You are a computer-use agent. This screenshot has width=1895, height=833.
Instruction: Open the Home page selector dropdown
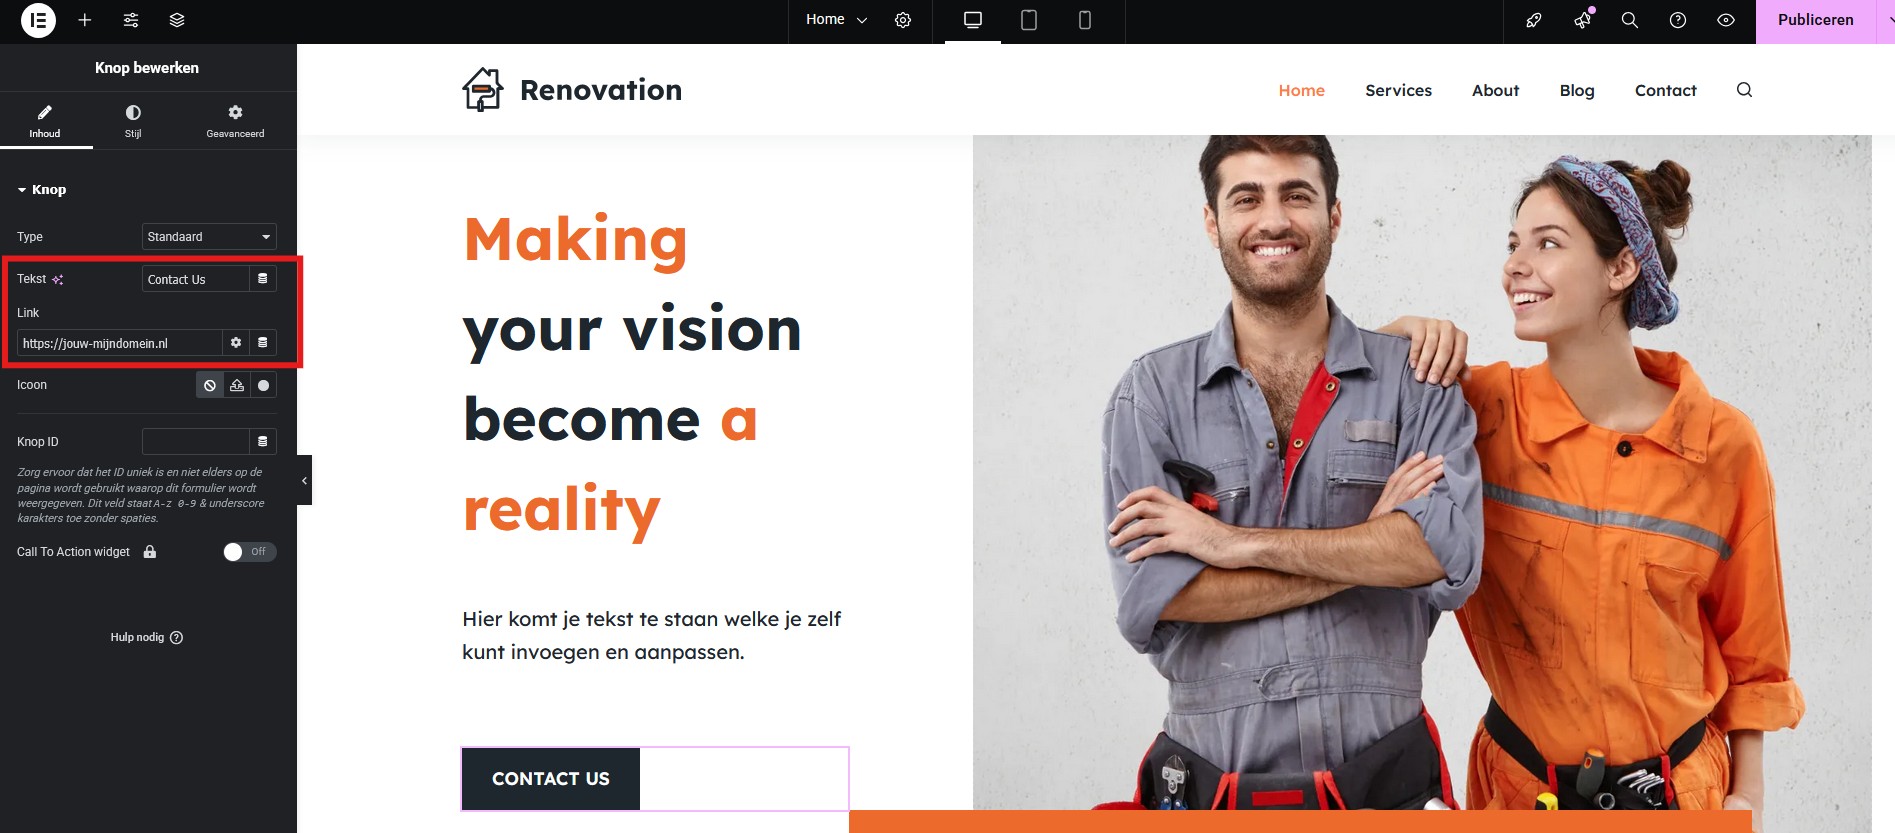pos(836,20)
